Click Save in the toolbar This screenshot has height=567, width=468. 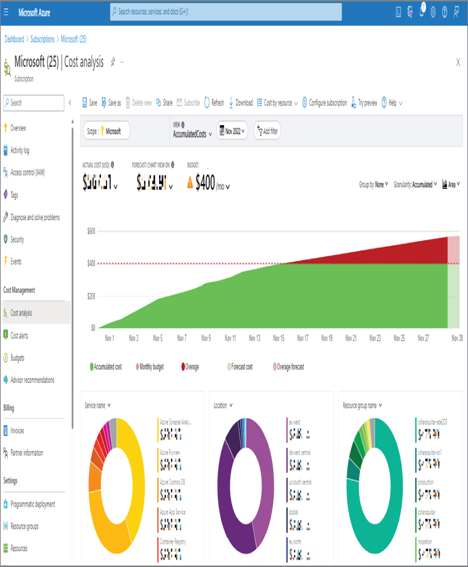coord(89,103)
